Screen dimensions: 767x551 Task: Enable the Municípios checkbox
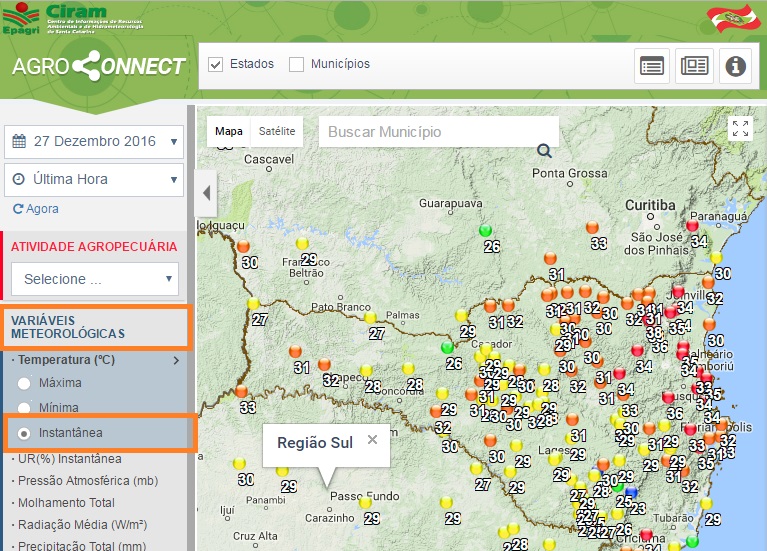pyautogui.click(x=296, y=64)
